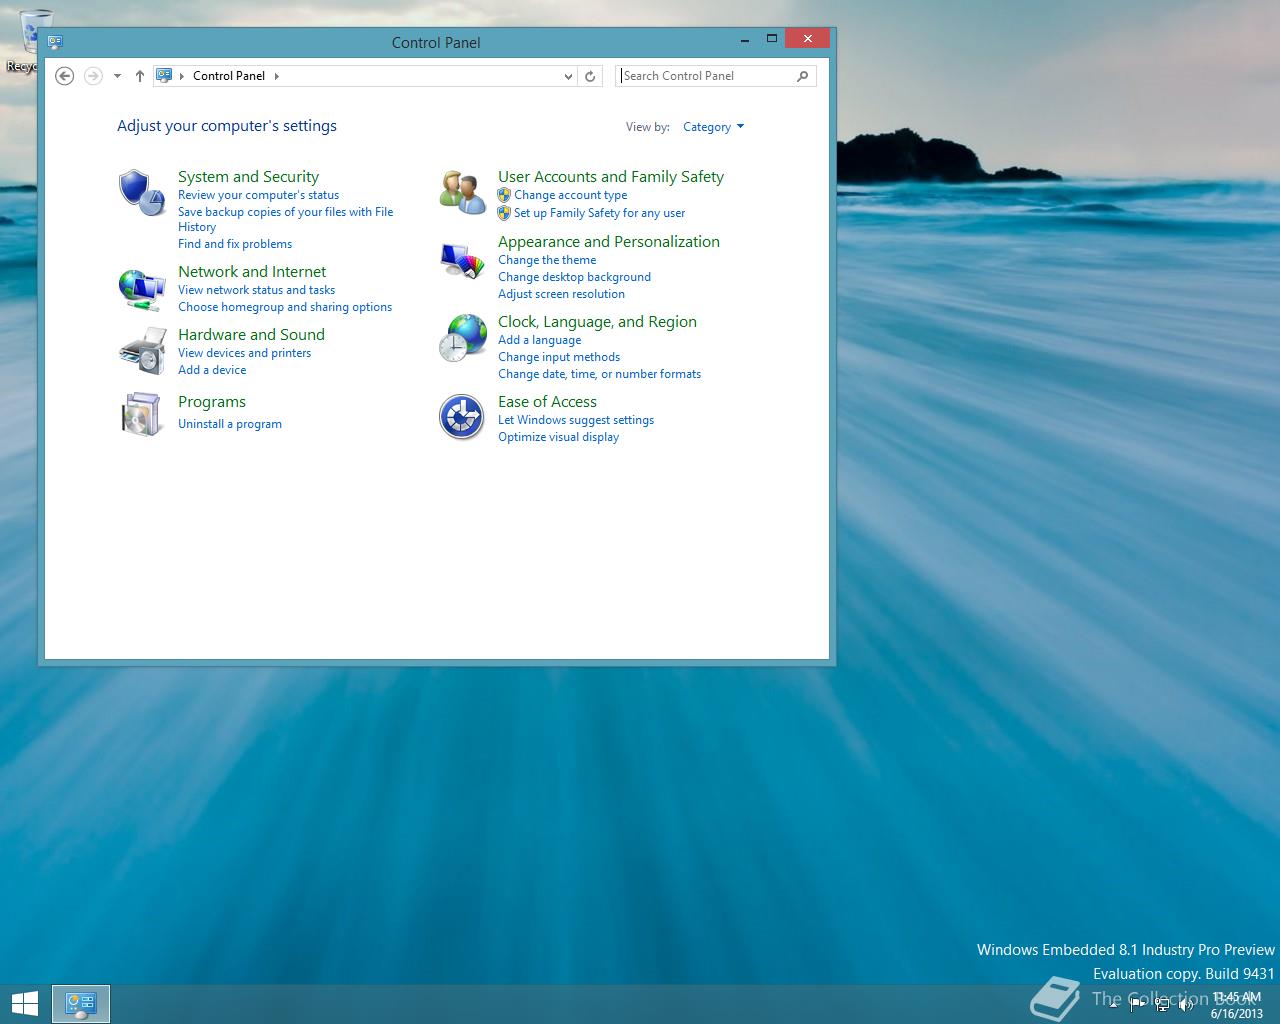Open Ease of Access heading
This screenshot has width=1280, height=1024.
(x=547, y=402)
